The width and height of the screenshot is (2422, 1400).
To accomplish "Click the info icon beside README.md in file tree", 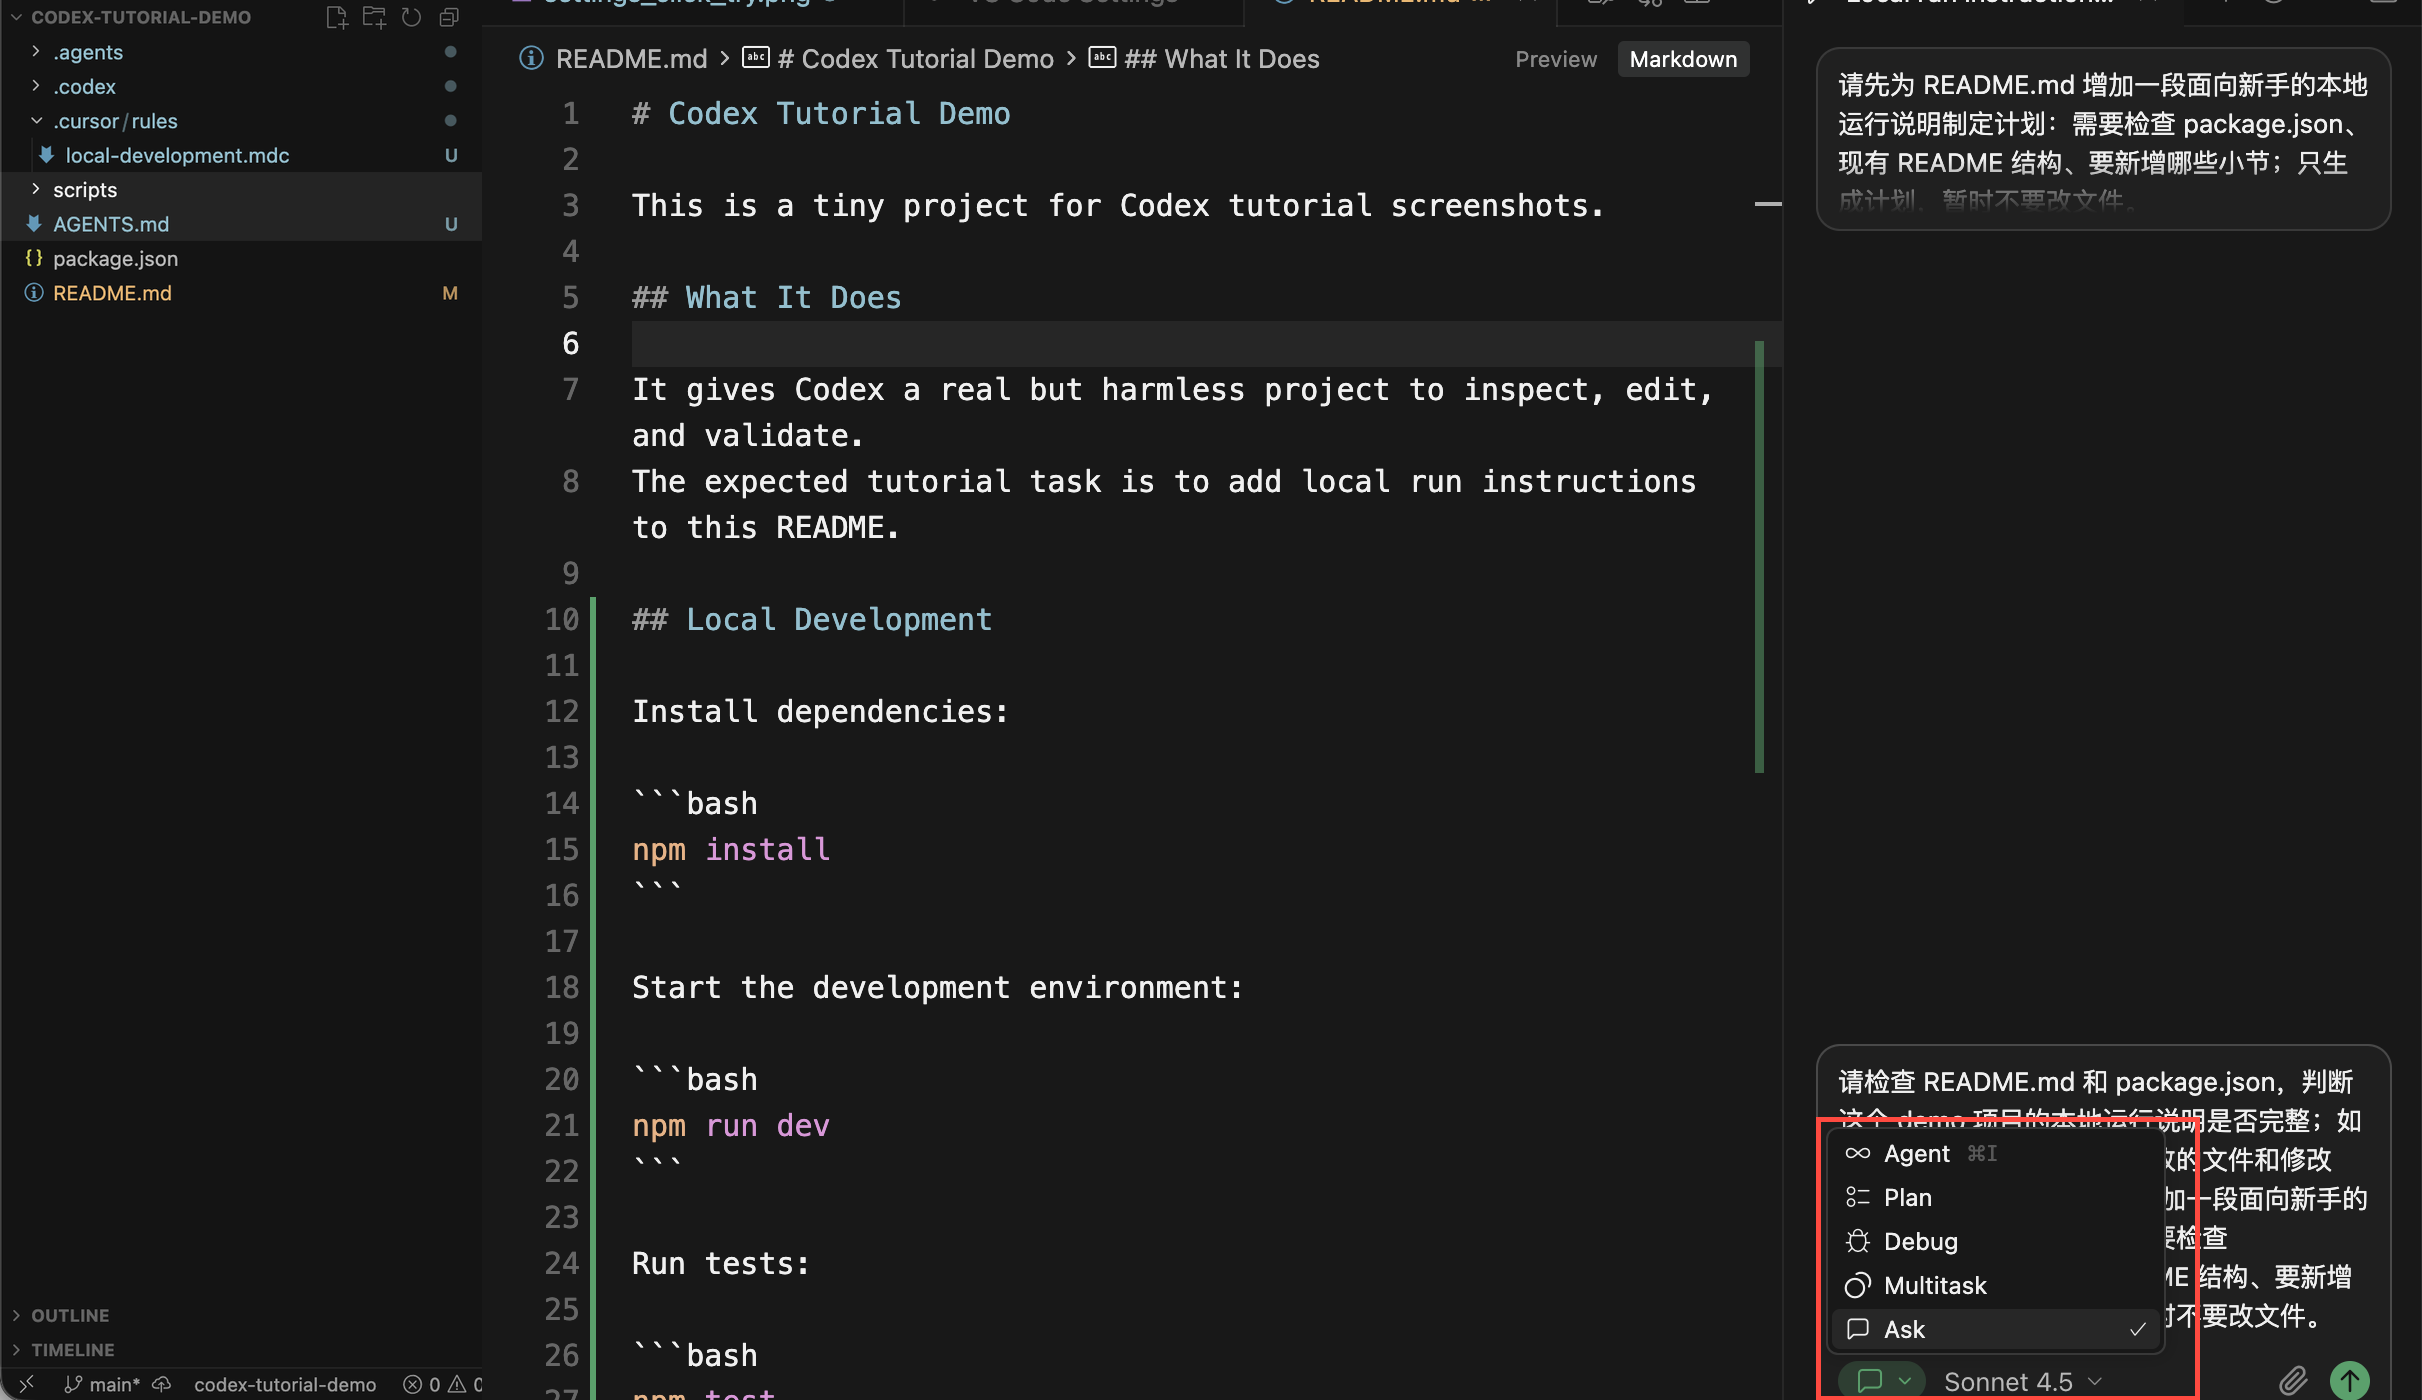I will [x=34, y=293].
